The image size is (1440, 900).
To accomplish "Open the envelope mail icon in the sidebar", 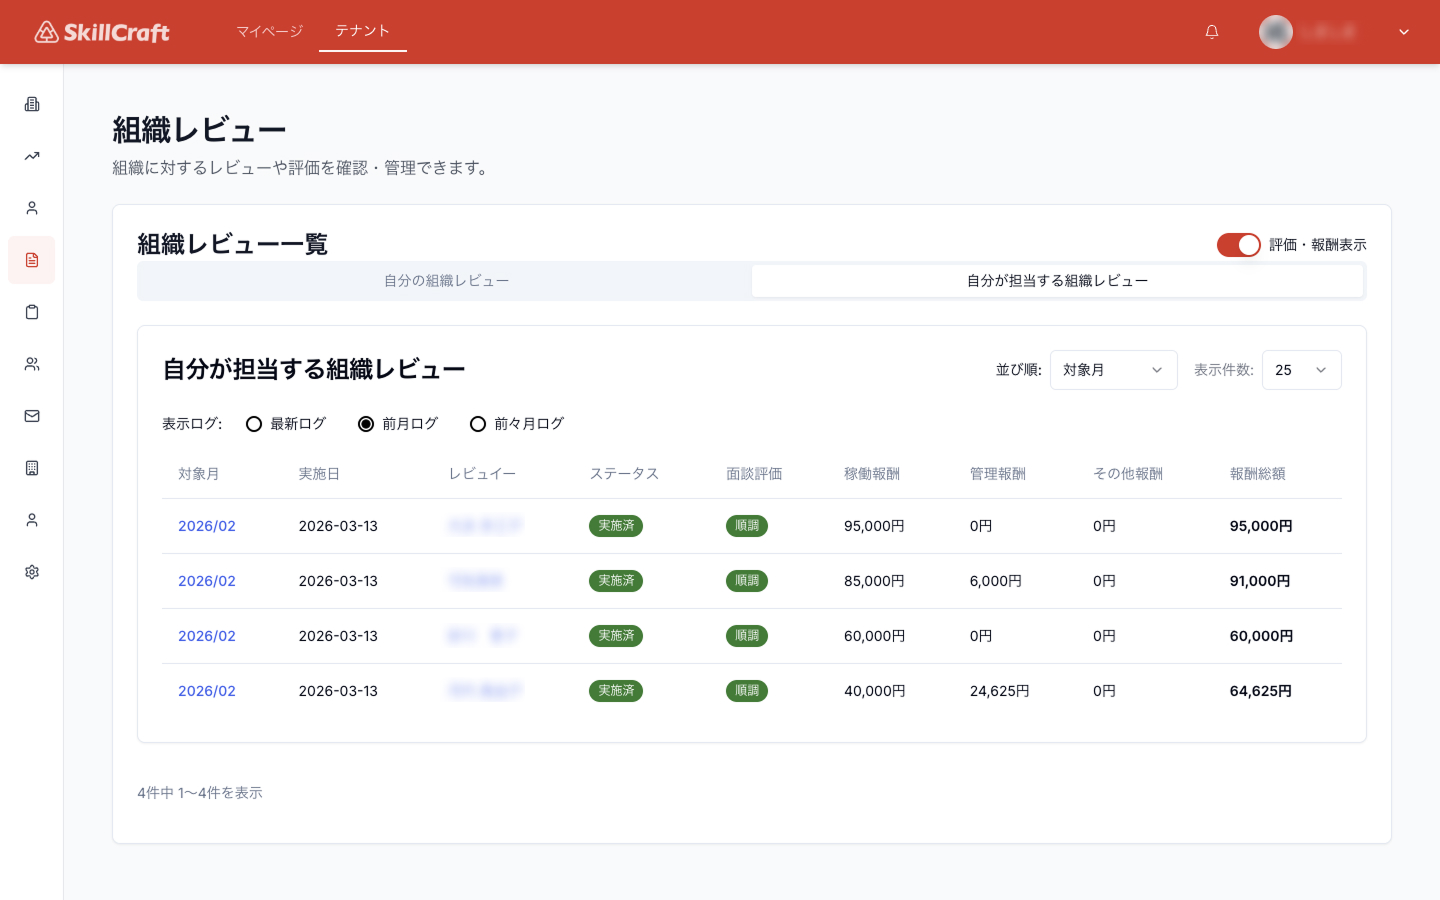I will point(31,415).
